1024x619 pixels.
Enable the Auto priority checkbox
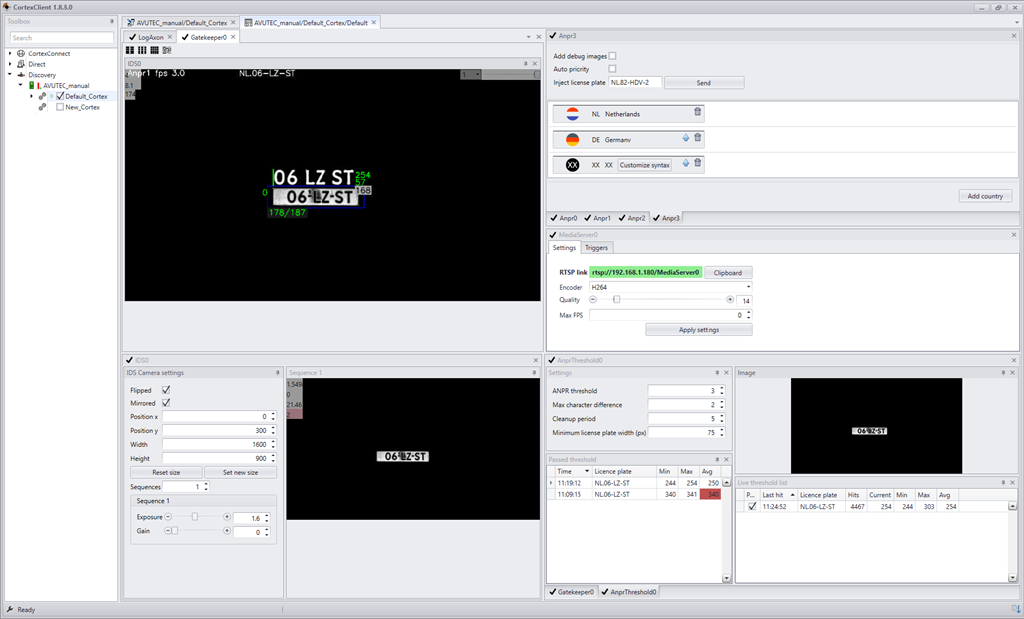tap(612, 69)
